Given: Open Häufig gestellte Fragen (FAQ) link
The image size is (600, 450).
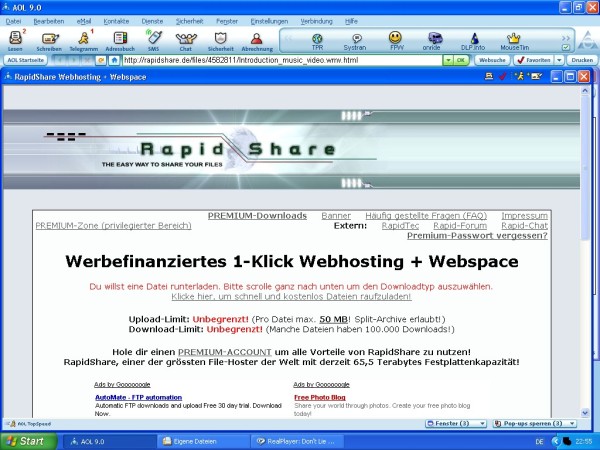Looking at the screenshot, I should (x=426, y=216).
